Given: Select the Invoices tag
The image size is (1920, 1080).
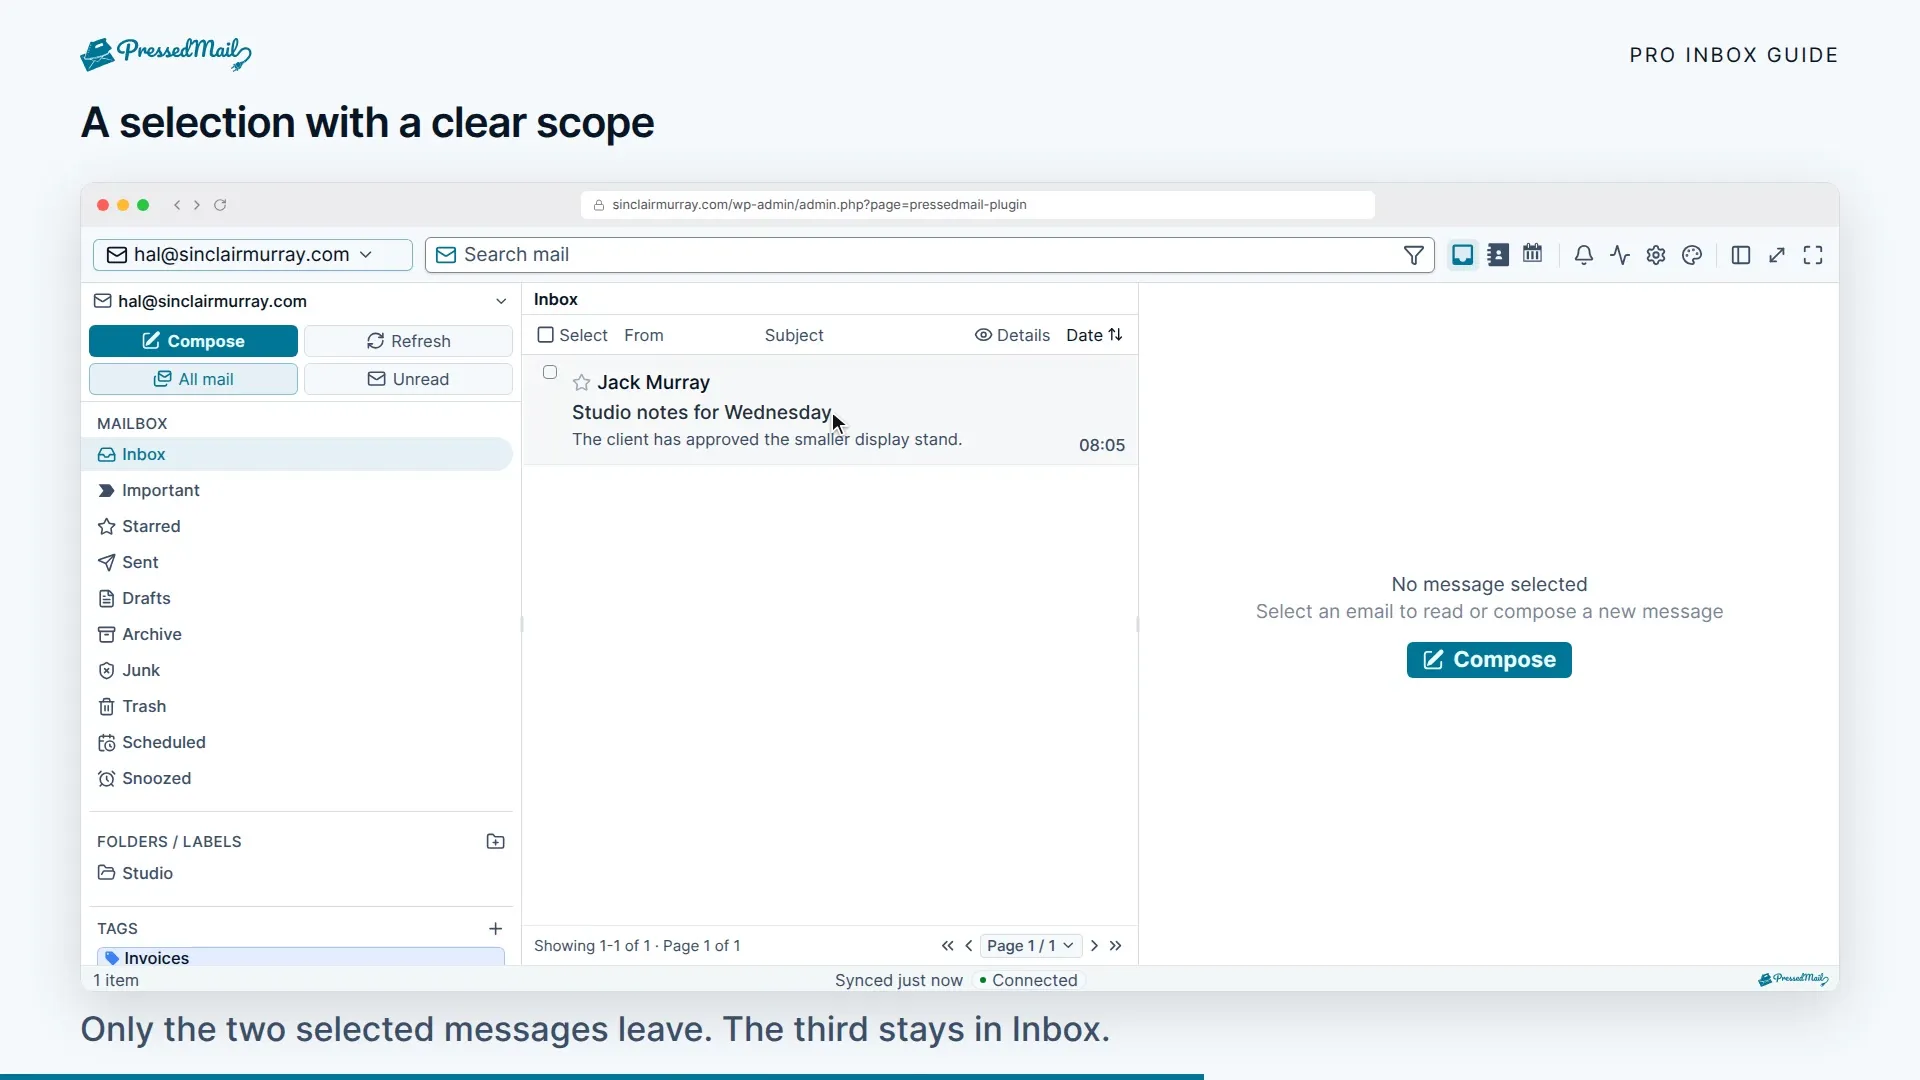Looking at the screenshot, I should [300, 958].
